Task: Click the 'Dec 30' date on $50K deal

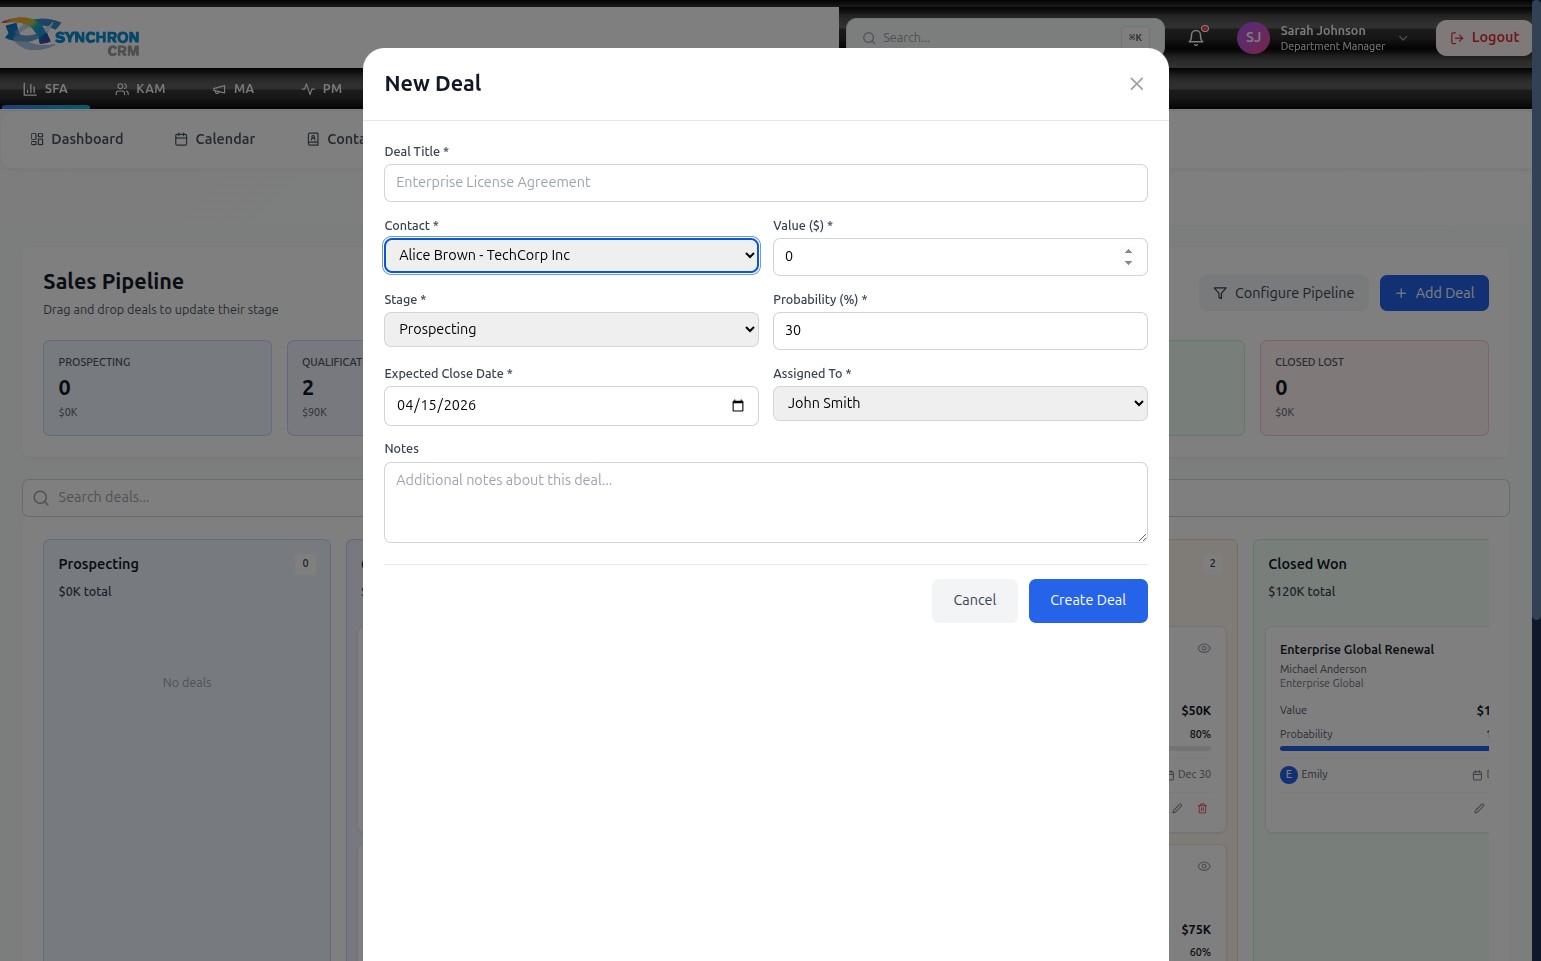Action: pos(1194,775)
